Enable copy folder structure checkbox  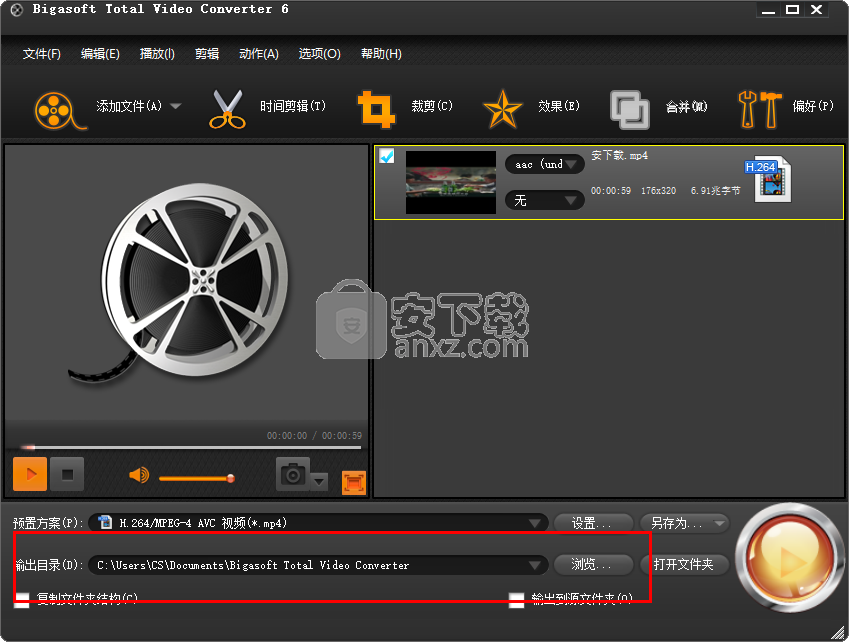[x=22, y=600]
